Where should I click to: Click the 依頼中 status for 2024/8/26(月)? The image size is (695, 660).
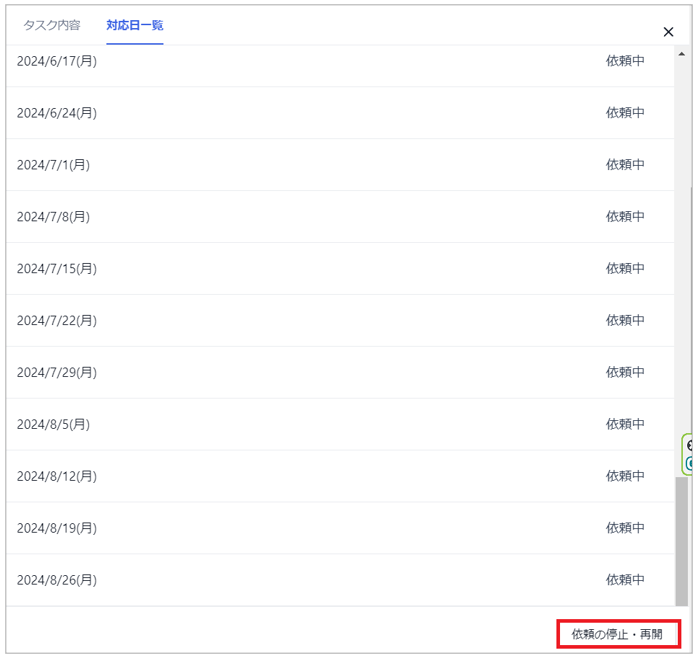coord(625,580)
